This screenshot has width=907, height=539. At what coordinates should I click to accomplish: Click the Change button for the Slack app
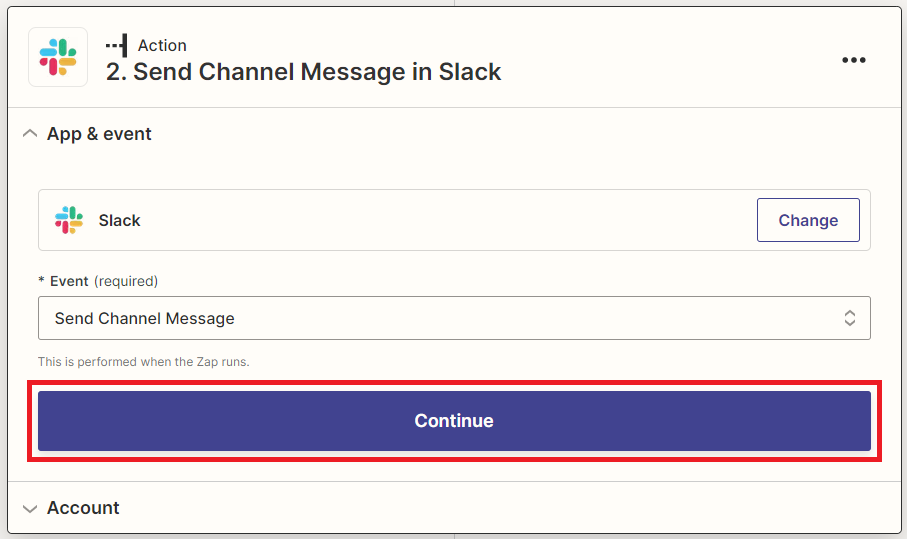[x=808, y=220]
